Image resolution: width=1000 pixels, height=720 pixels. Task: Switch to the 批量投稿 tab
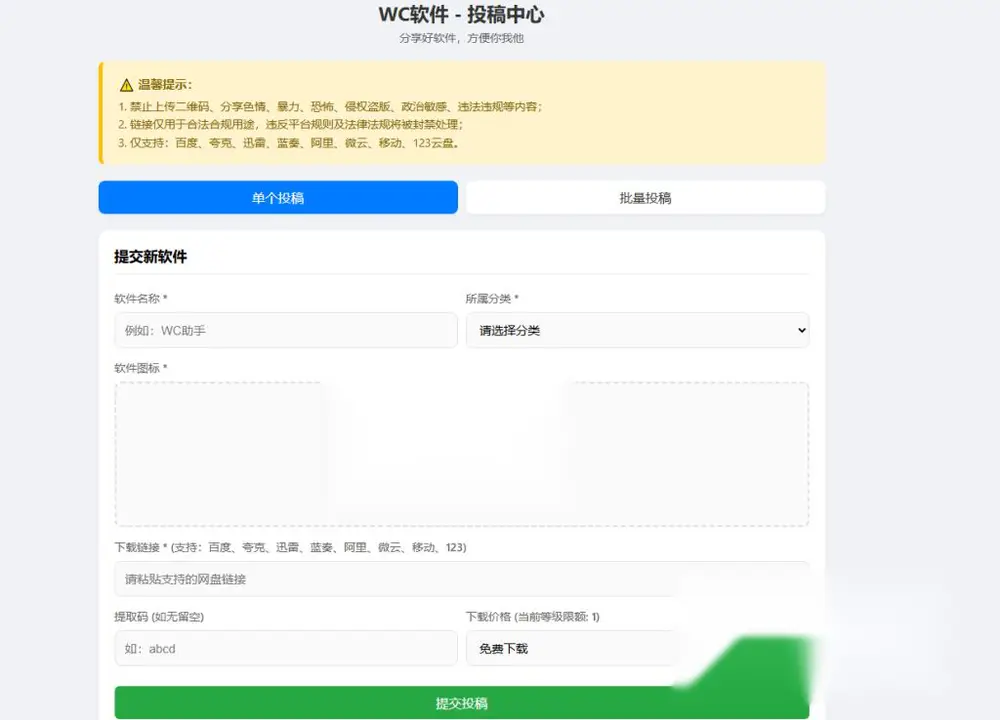(x=645, y=198)
